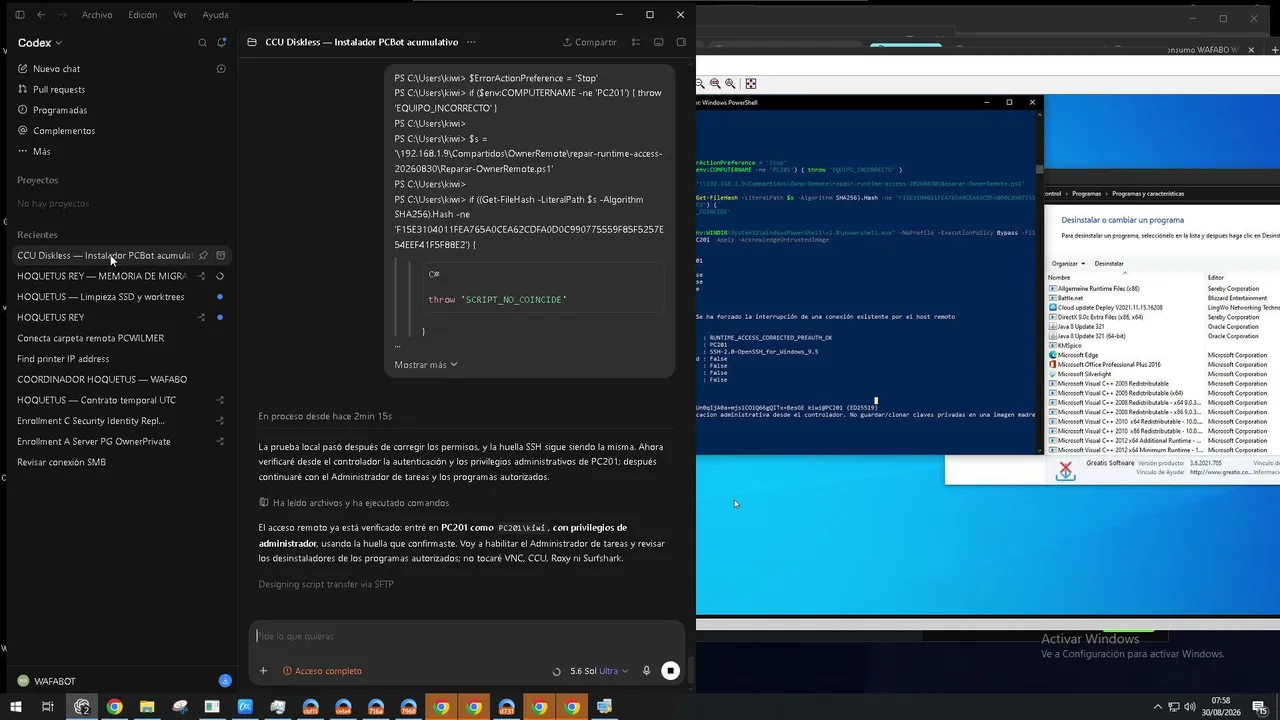Open the Edición menu
The width and height of the screenshot is (1280, 720).
click(143, 15)
